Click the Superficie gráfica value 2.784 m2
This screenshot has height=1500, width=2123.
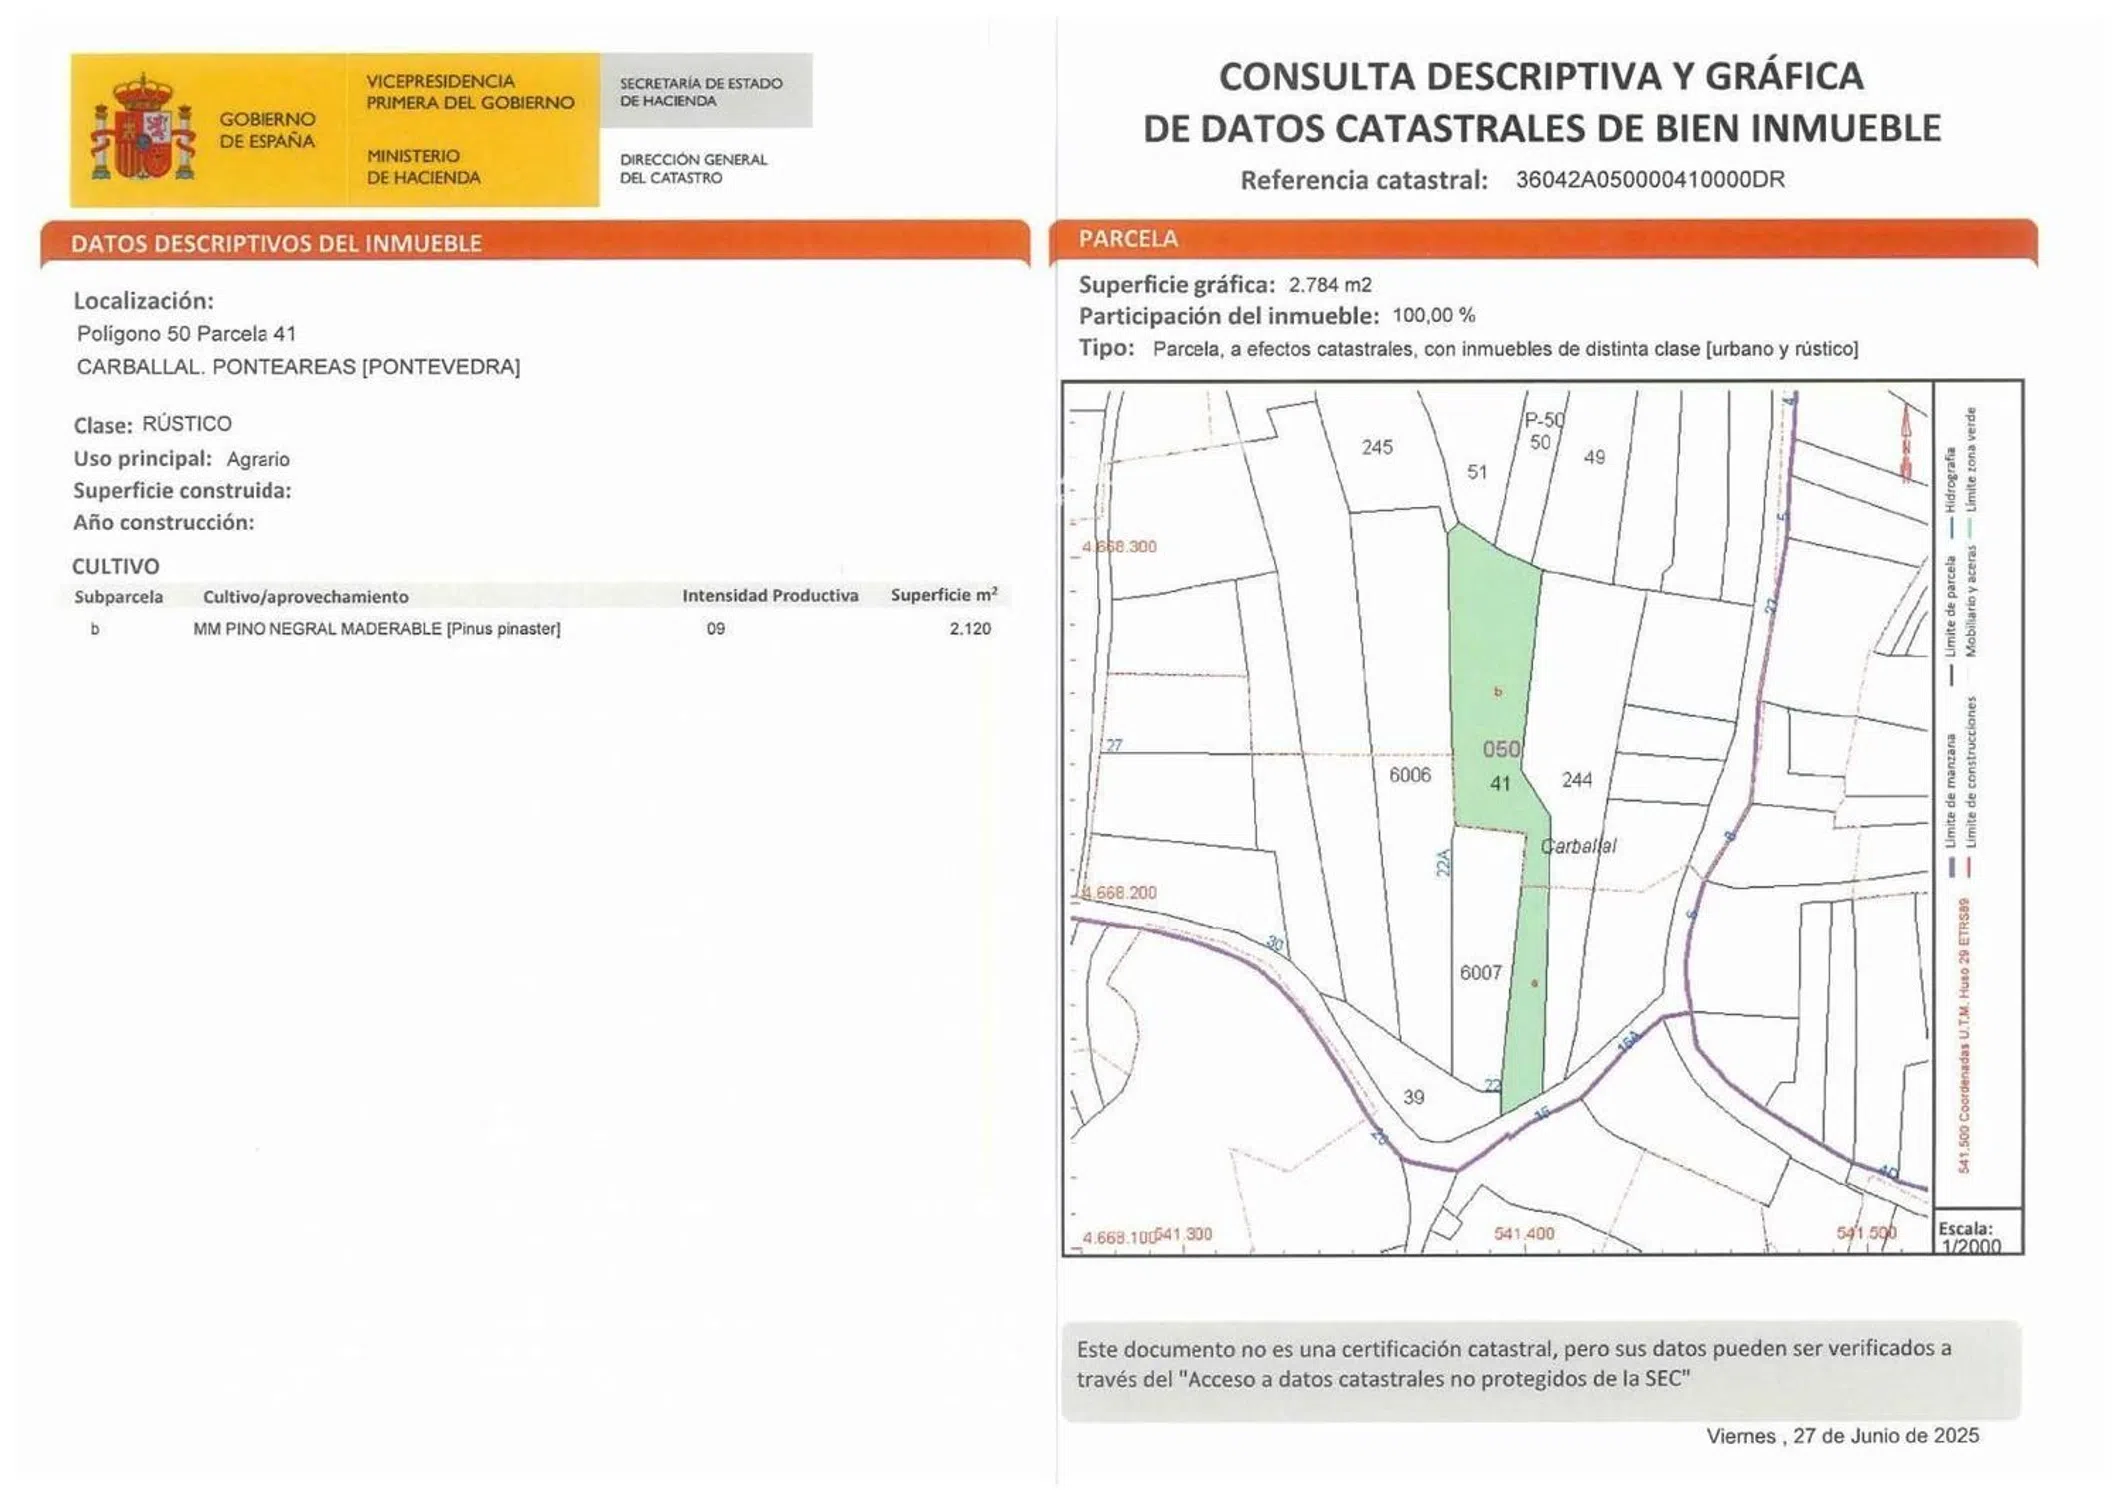pyautogui.click(x=1329, y=285)
